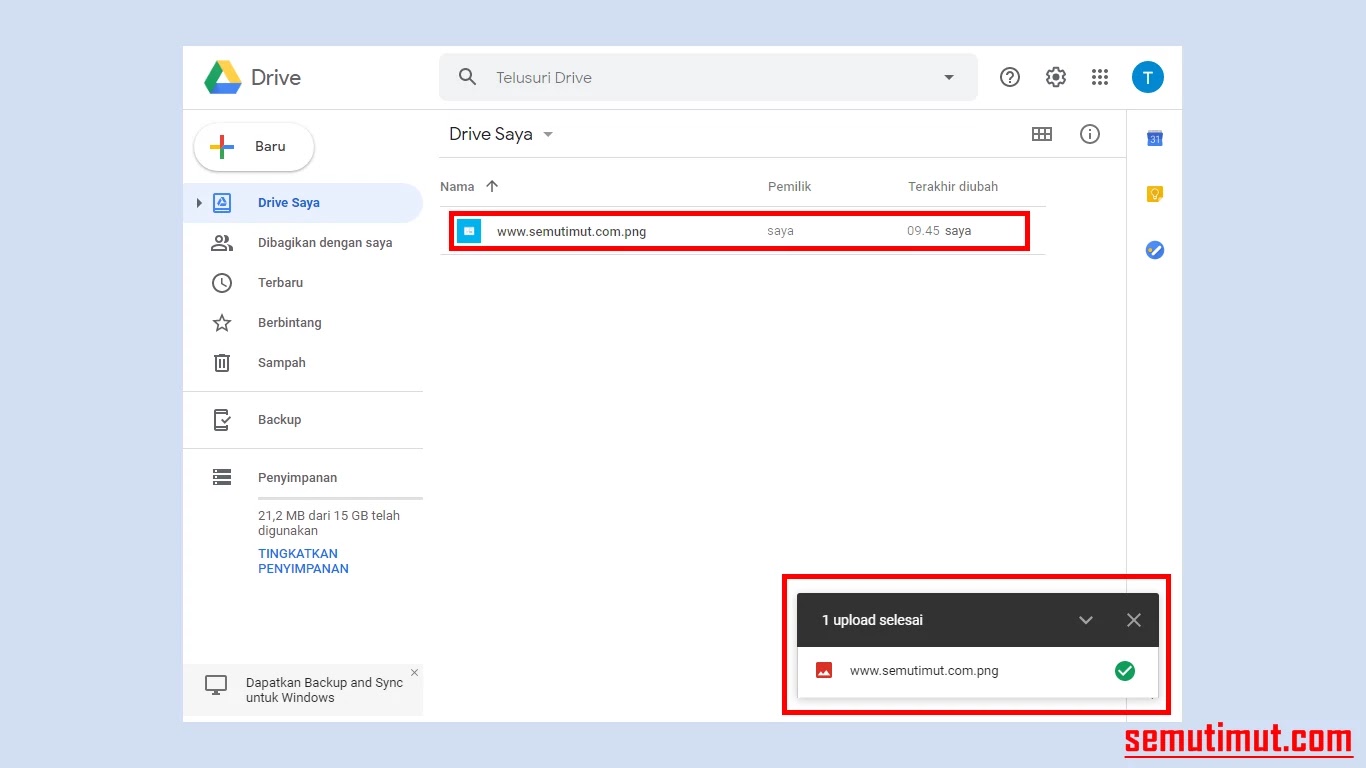This screenshot has width=1366, height=768.
Task: Show details info icon
Action: (x=1090, y=134)
